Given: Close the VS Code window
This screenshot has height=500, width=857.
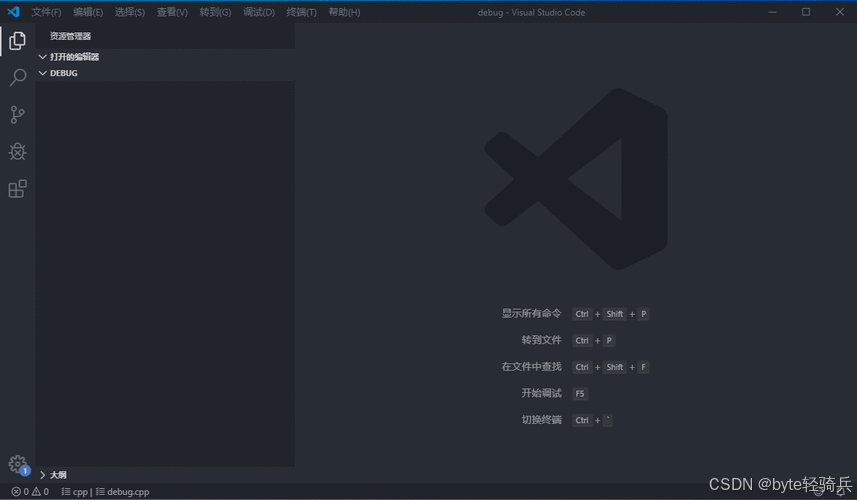Looking at the screenshot, I should pyautogui.click(x=840, y=12).
